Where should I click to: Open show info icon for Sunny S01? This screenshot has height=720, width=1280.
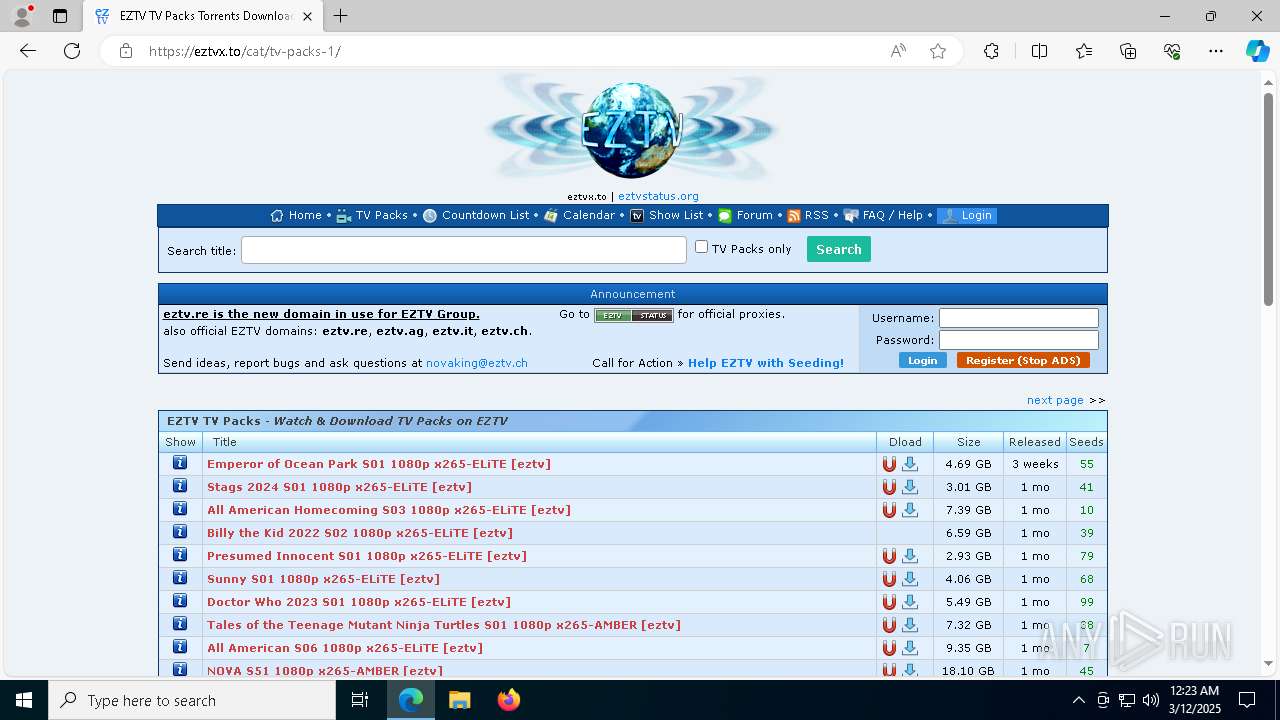tap(180, 578)
